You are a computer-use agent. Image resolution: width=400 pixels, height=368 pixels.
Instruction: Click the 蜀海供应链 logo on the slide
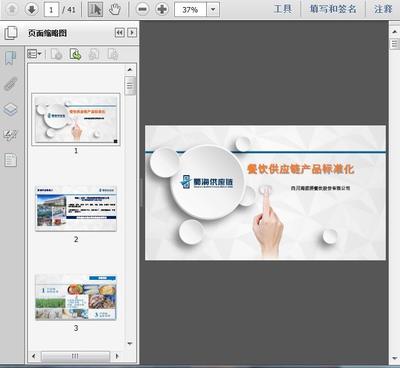(x=207, y=183)
